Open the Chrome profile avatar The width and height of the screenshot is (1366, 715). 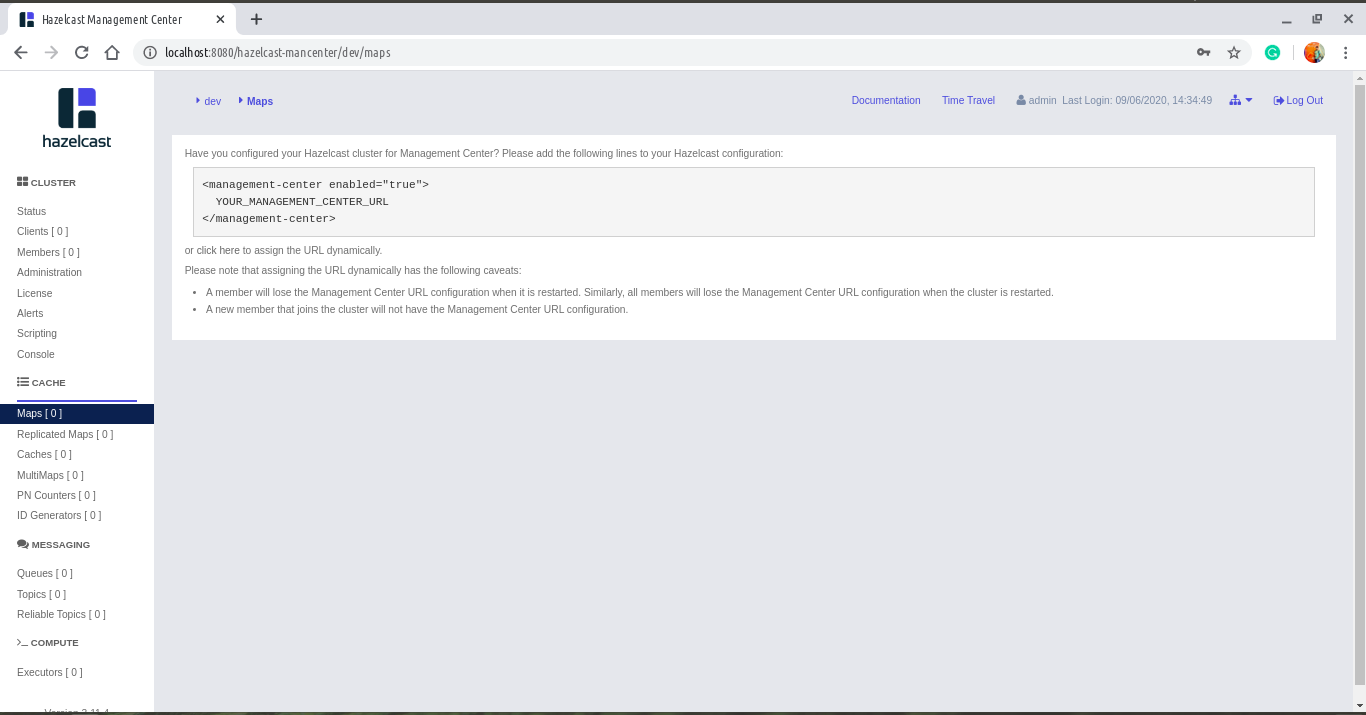[x=1314, y=52]
